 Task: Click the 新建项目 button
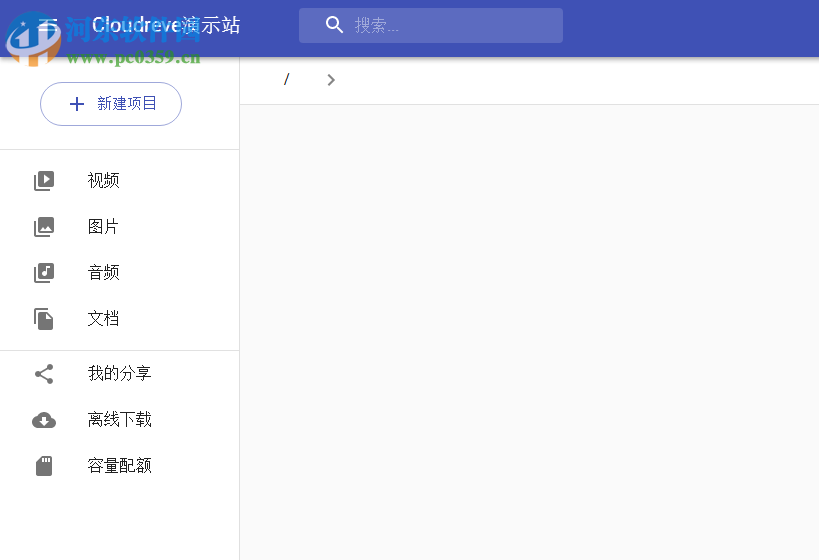click(x=111, y=104)
